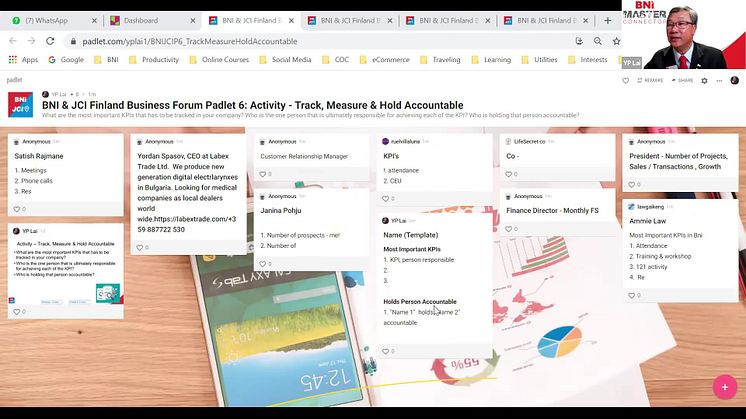The height and width of the screenshot is (419, 746).
Task: Click the Finance Director - Monthly FS text
Action: tap(552, 210)
